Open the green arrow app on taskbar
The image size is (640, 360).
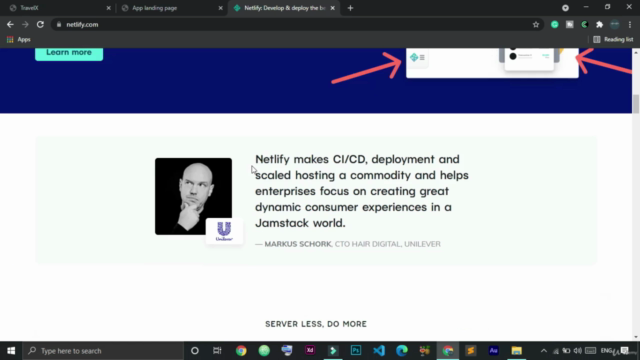point(333,351)
